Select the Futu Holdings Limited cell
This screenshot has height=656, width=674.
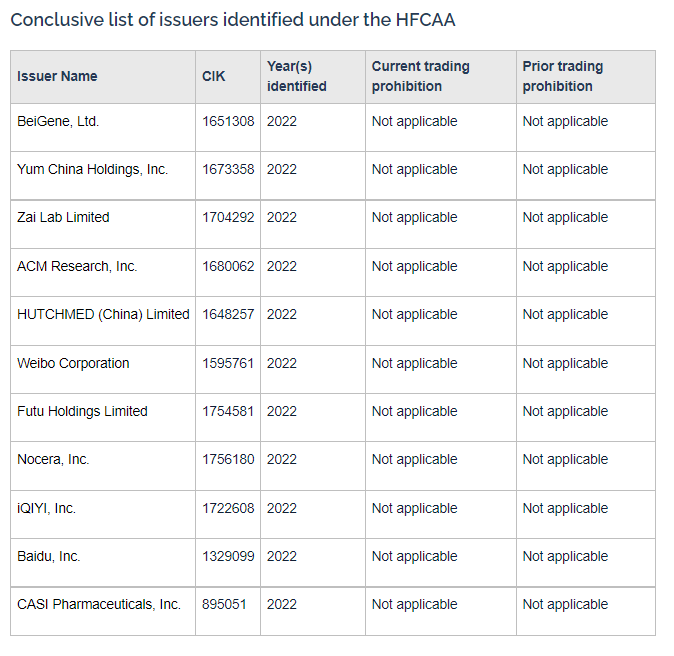tap(82, 411)
